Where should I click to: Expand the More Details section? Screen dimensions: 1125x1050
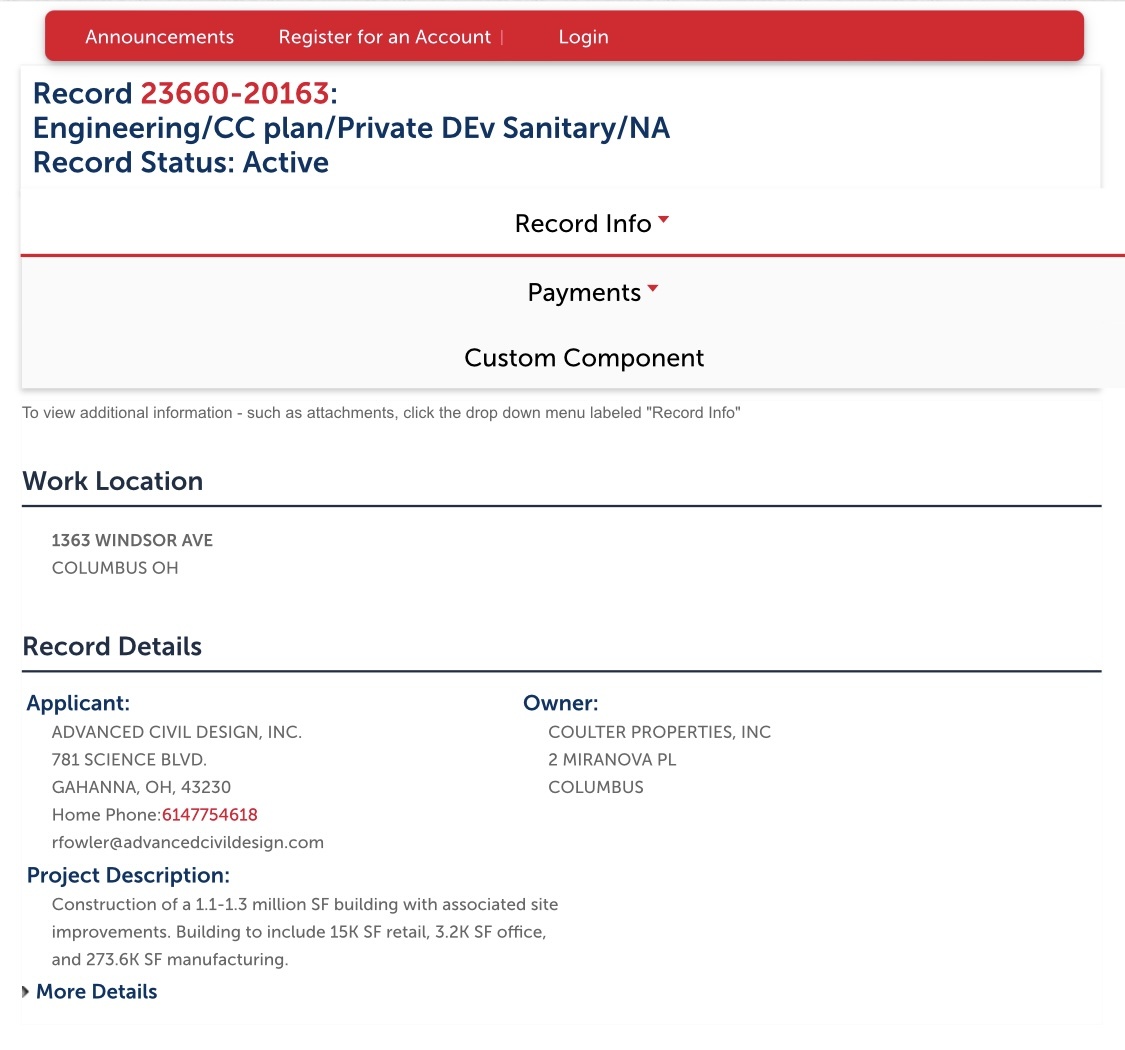pos(96,991)
